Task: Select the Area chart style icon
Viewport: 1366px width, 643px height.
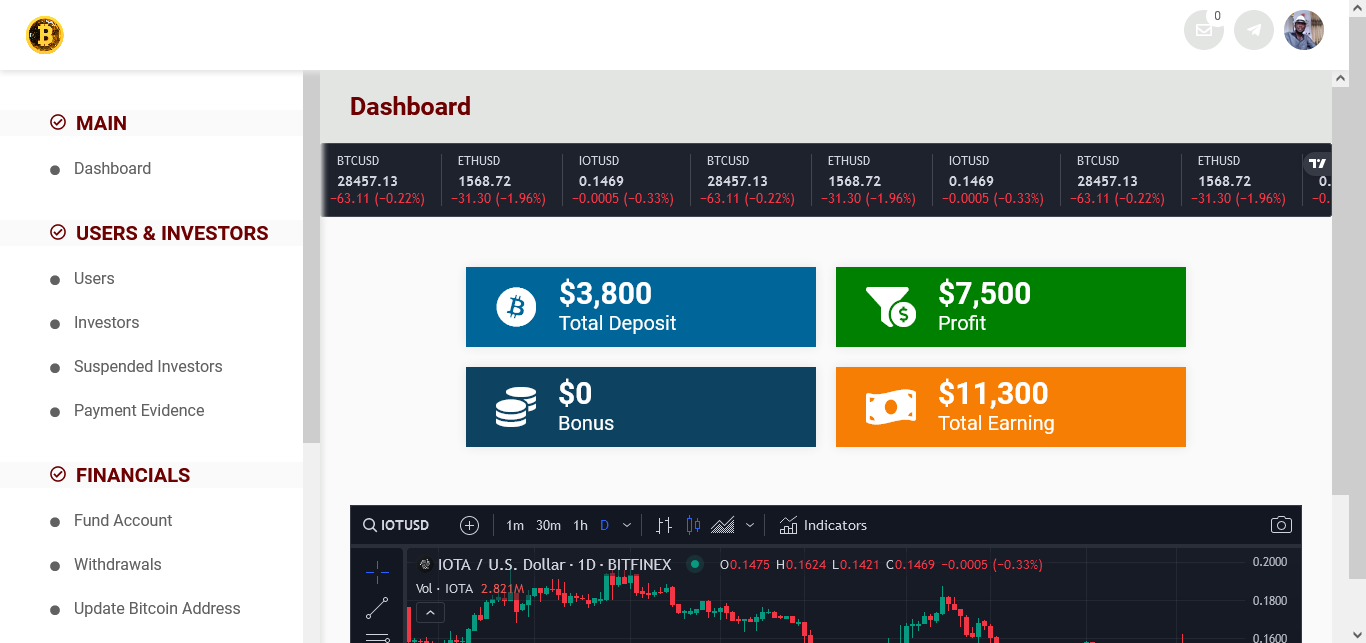Action: (x=723, y=525)
